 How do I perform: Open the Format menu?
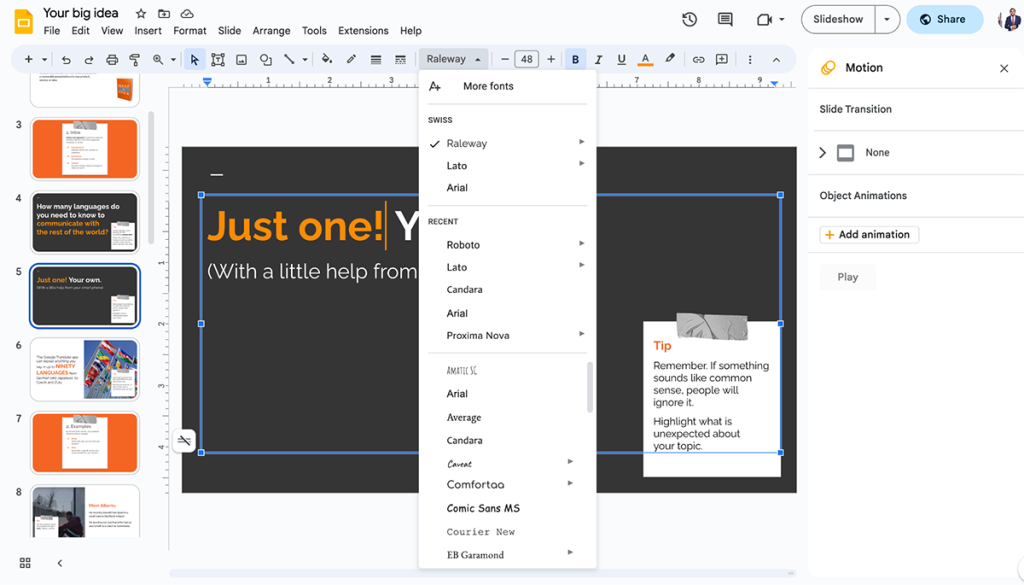[x=189, y=31]
